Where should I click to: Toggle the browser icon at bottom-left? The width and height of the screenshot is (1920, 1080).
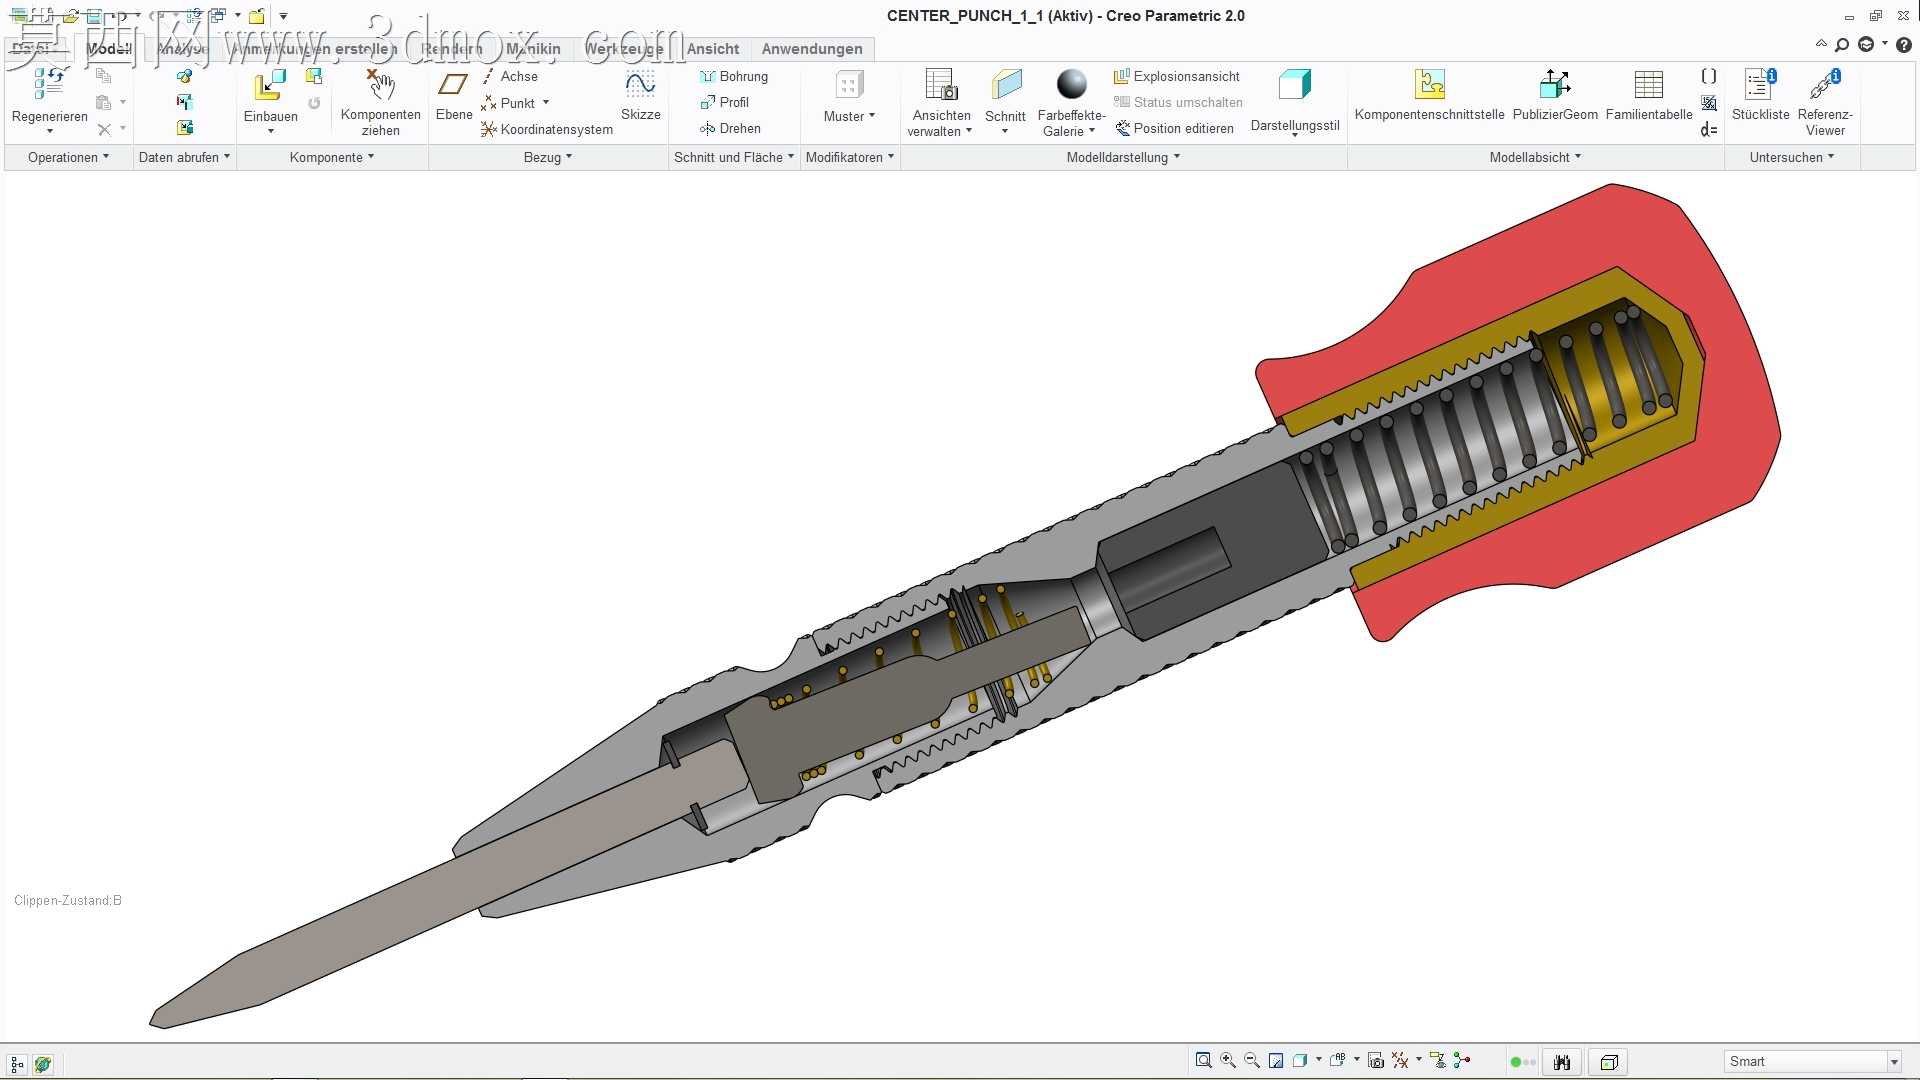(42, 1064)
